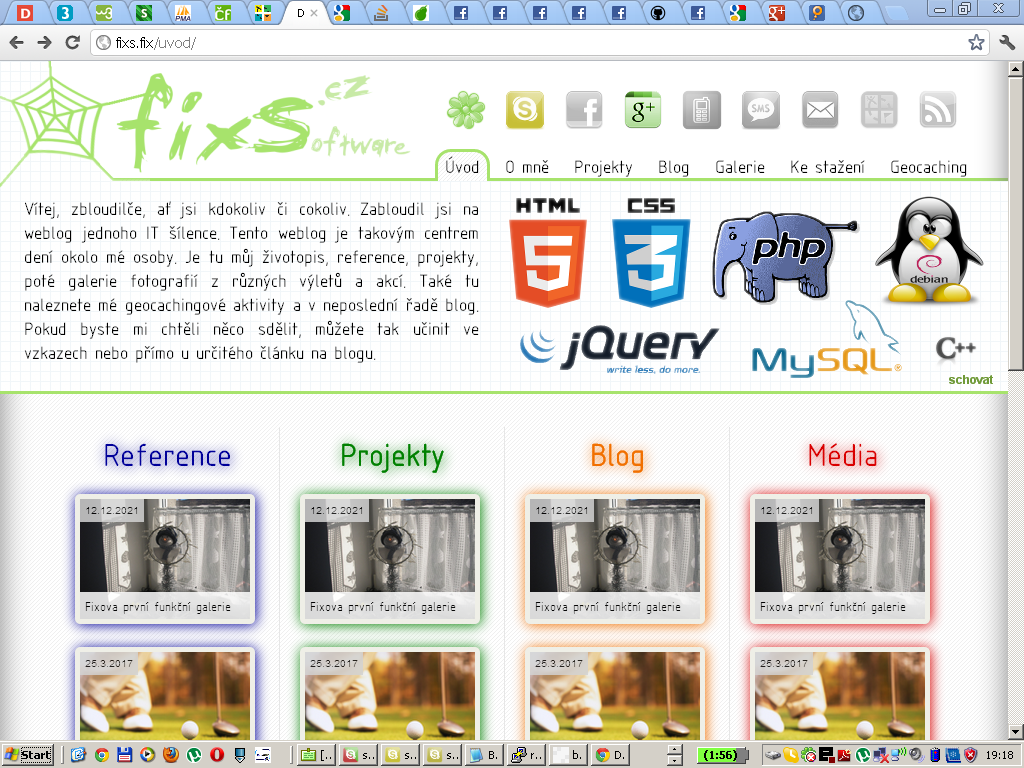Click the Start button
The width and height of the screenshot is (1024, 768).
pos(28,755)
